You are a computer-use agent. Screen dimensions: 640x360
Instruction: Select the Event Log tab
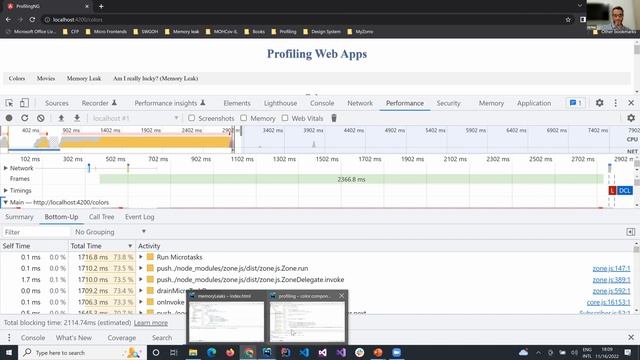(x=140, y=217)
